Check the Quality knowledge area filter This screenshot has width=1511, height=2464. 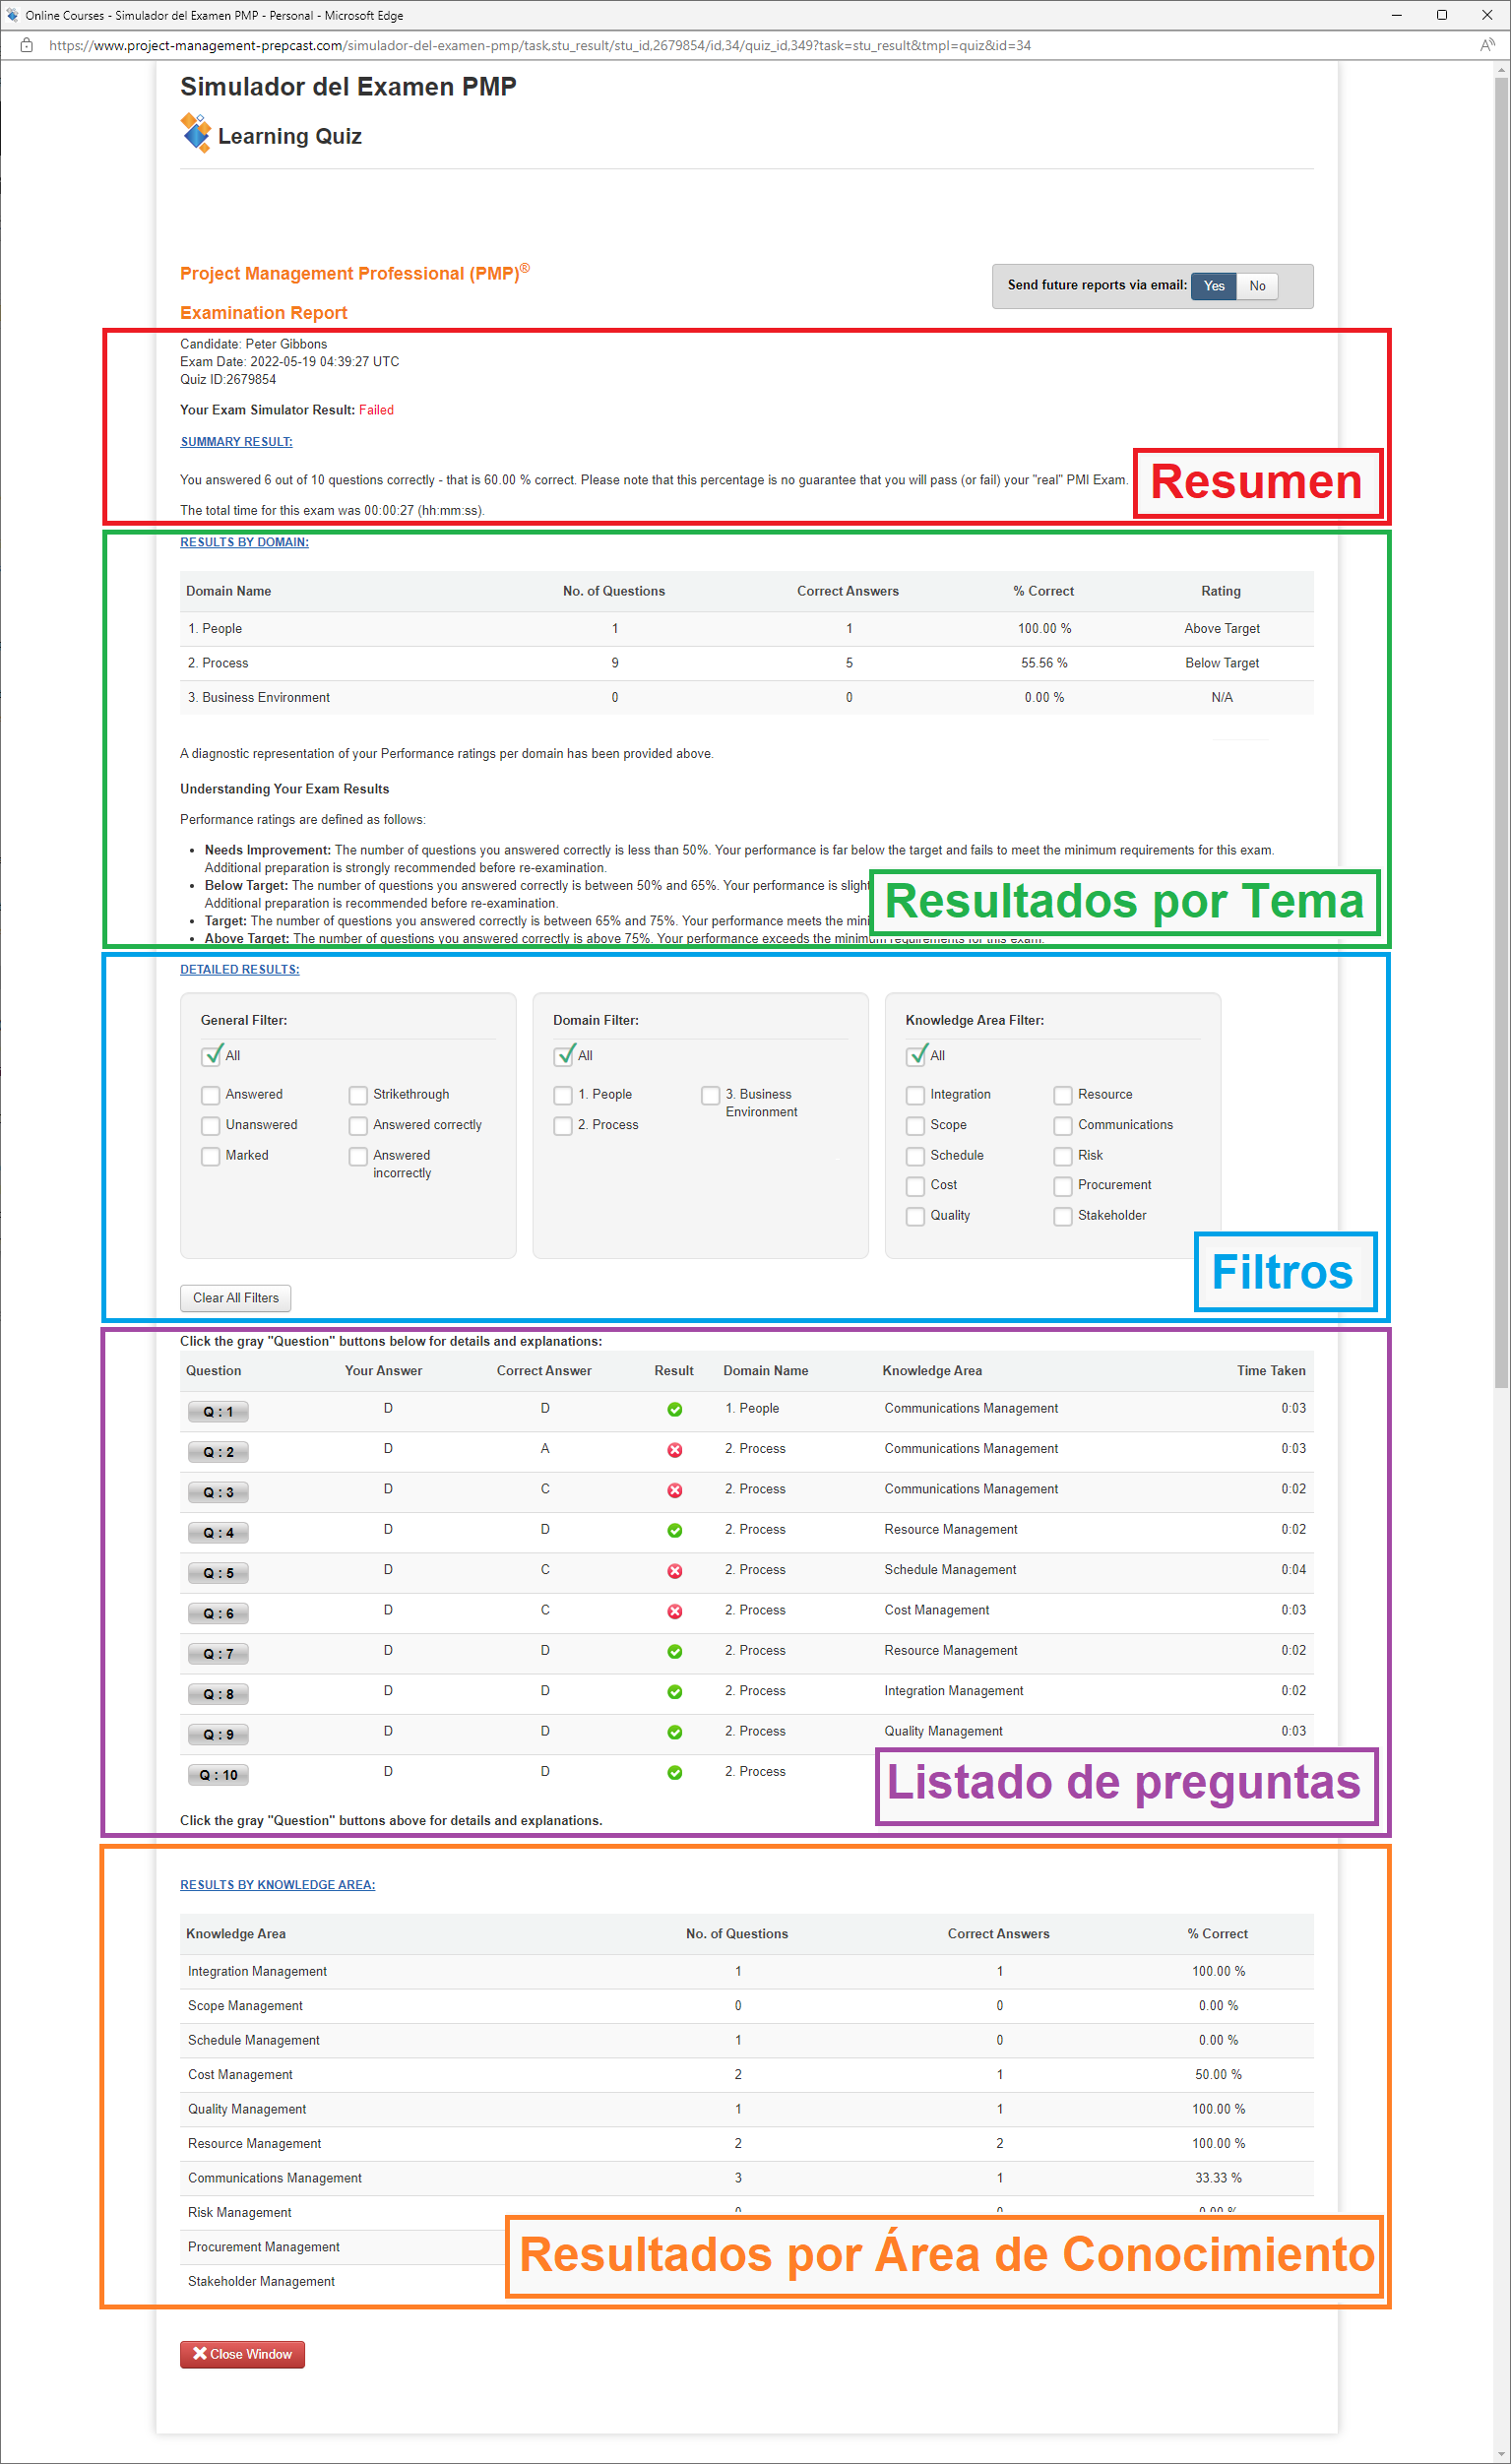(x=915, y=1216)
